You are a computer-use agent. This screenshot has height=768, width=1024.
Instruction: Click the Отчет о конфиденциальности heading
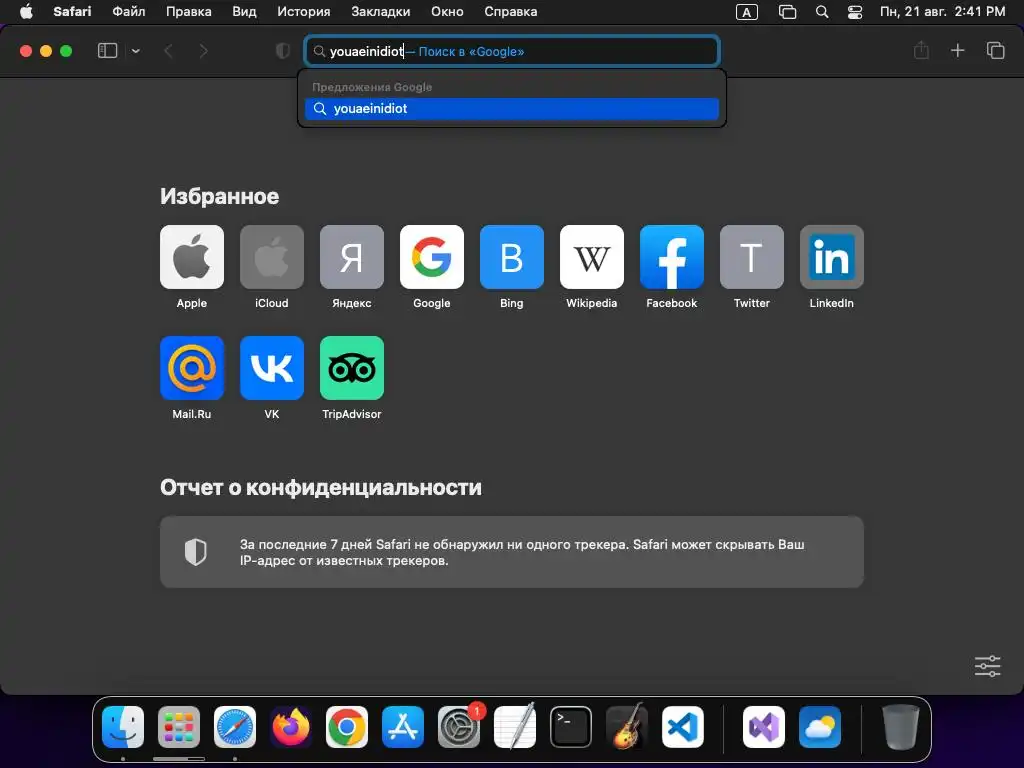point(321,487)
